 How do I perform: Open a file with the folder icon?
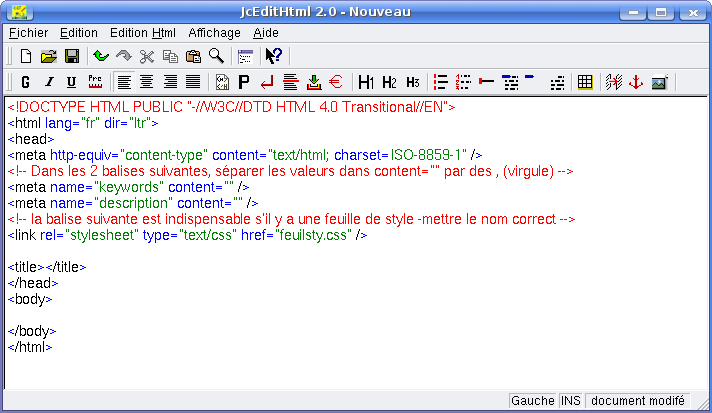49,56
